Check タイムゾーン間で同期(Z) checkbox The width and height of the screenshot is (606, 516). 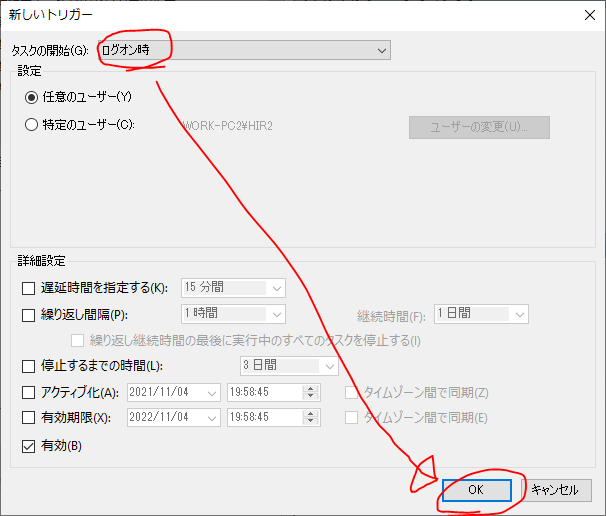351,393
